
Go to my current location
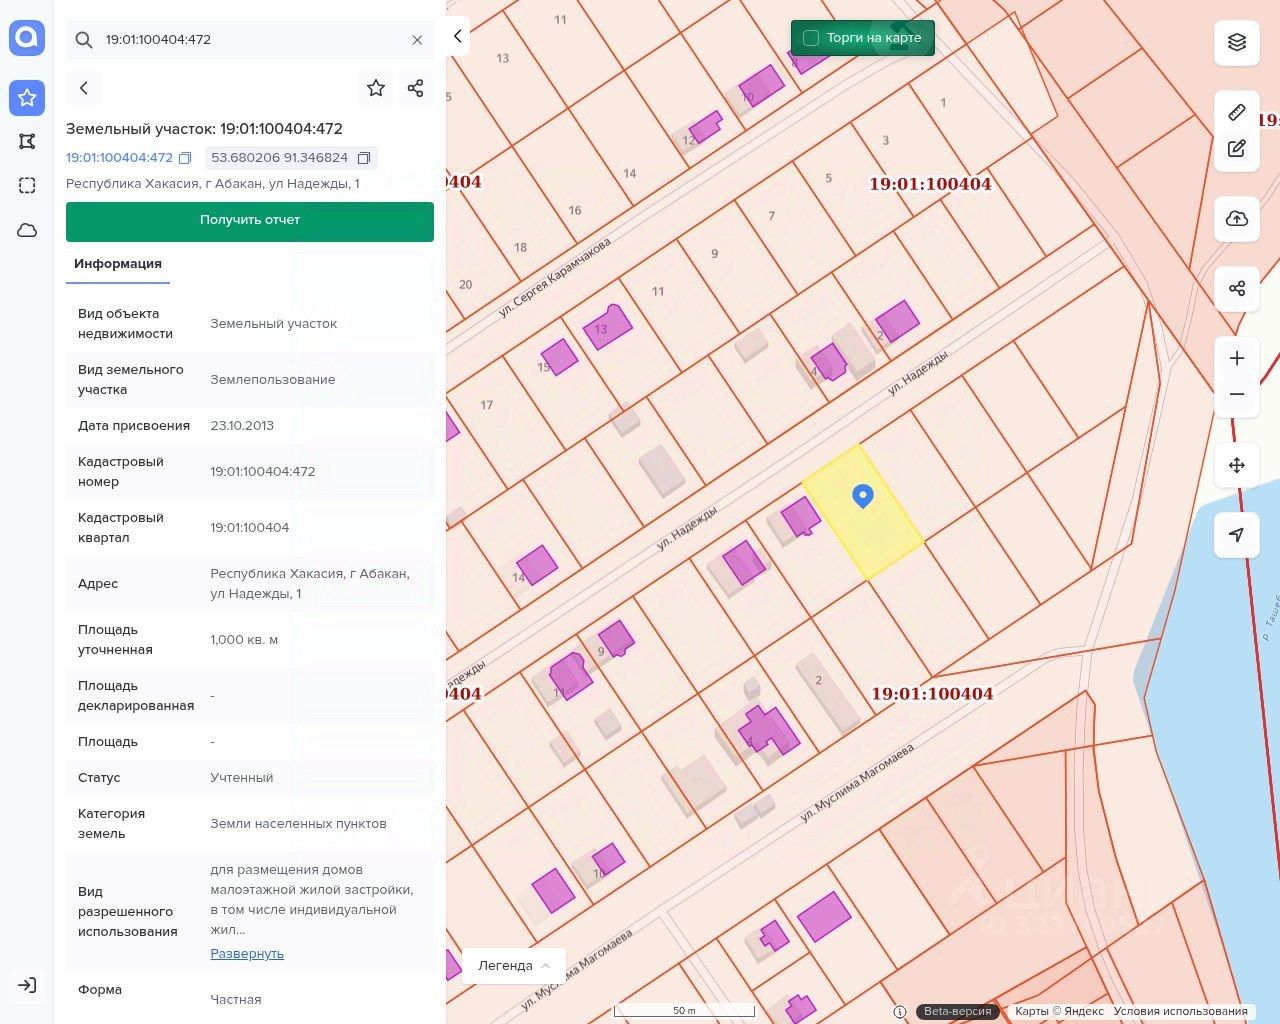click(1237, 535)
